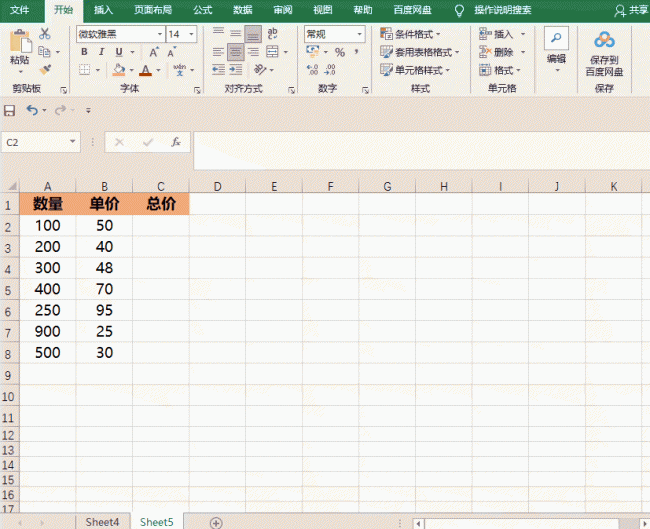Click 插入 insert cells button
Viewport: 650px width, 529px height.
click(497, 34)
